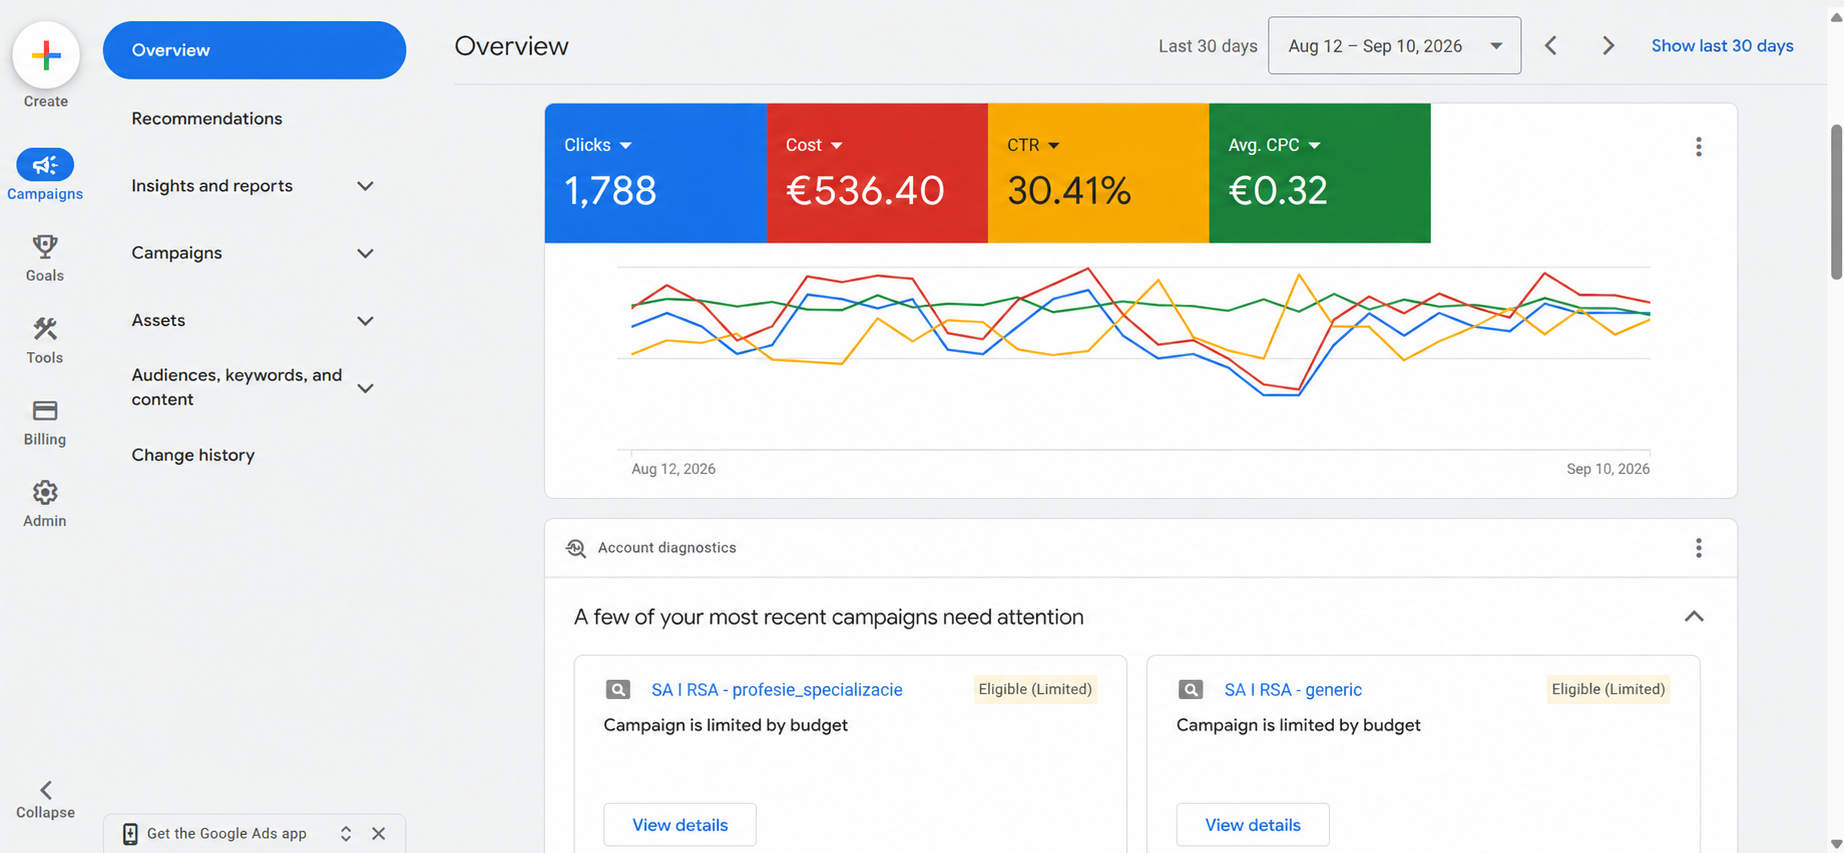1844x853 pixels.
Task: Select the blue Clicks scorecard
Action: click(x=656, y=173)
